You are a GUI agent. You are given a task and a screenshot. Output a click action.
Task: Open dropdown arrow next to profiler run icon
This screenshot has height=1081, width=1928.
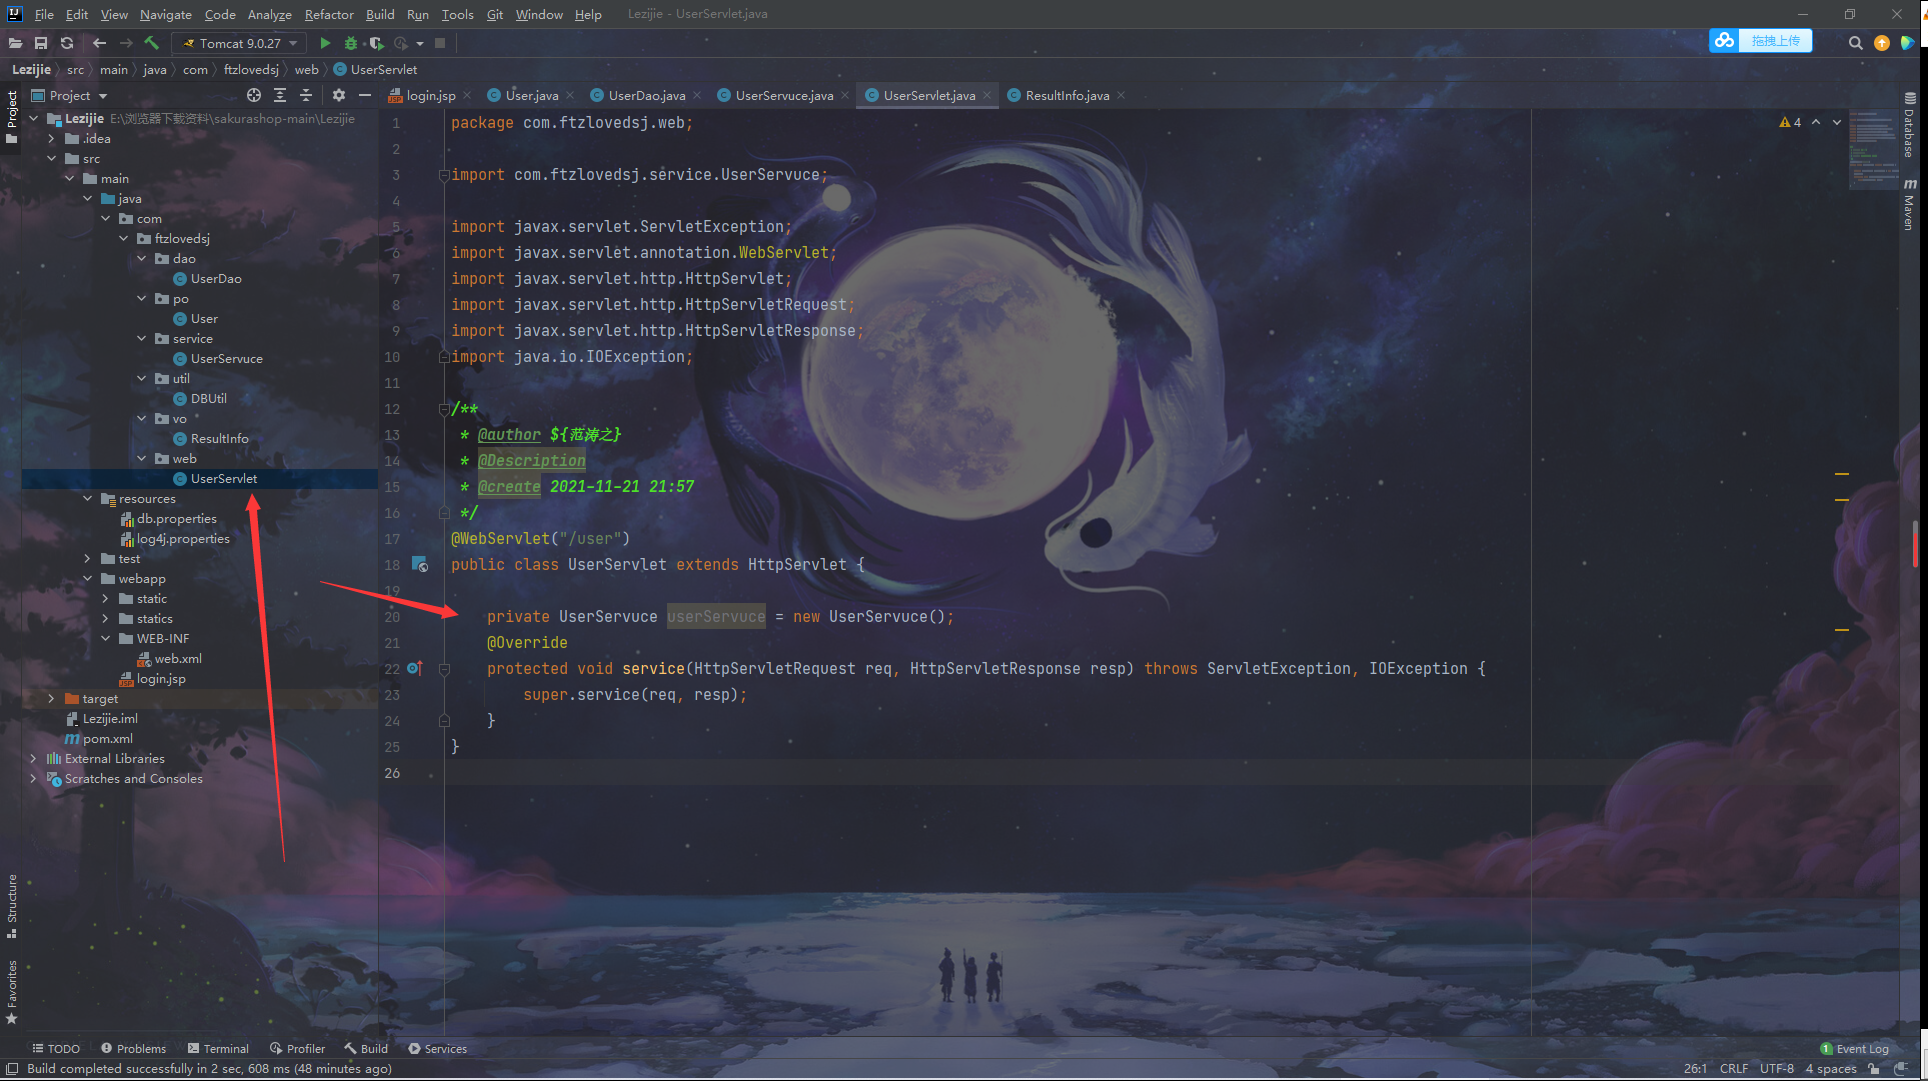point(420,43)
